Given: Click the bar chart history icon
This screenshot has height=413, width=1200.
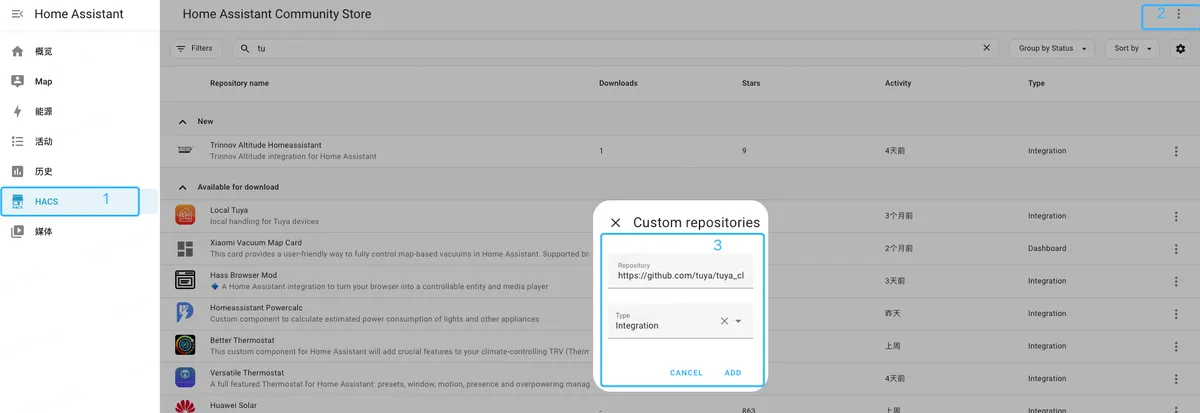Looking at the screenshot, I should point(17,171).
